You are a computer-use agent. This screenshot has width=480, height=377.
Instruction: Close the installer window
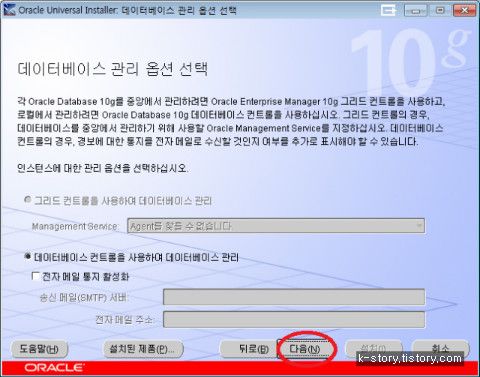(464, 10)
